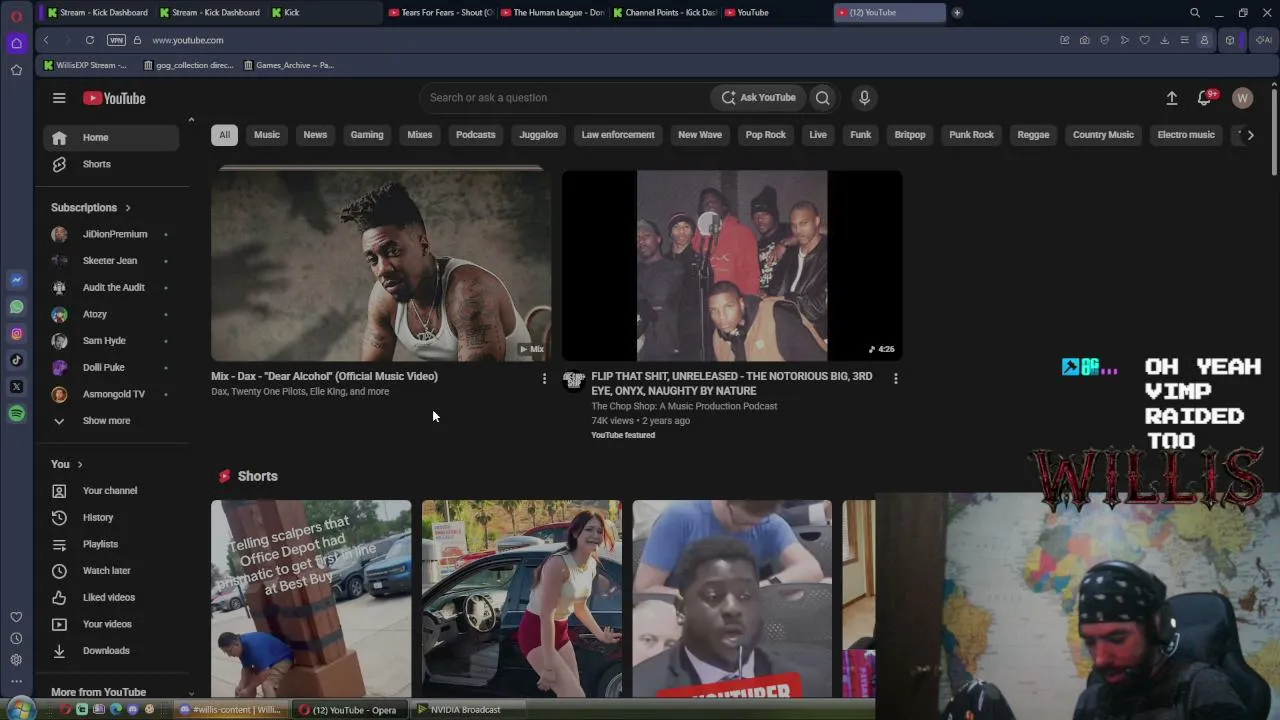The height and width of the screenshot is (720, 1280).
Task: Open Liked videos in the sidebar
Action: pyautogui.click(x=111, y=598)
